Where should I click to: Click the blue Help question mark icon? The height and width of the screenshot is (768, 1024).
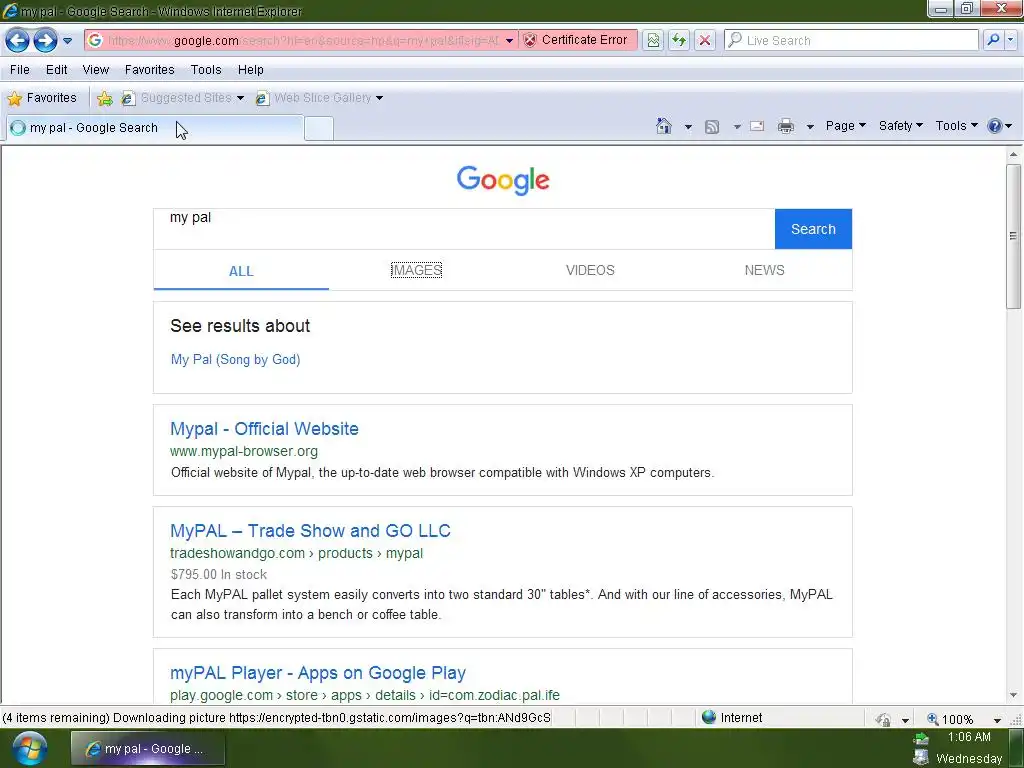point(995,126)
